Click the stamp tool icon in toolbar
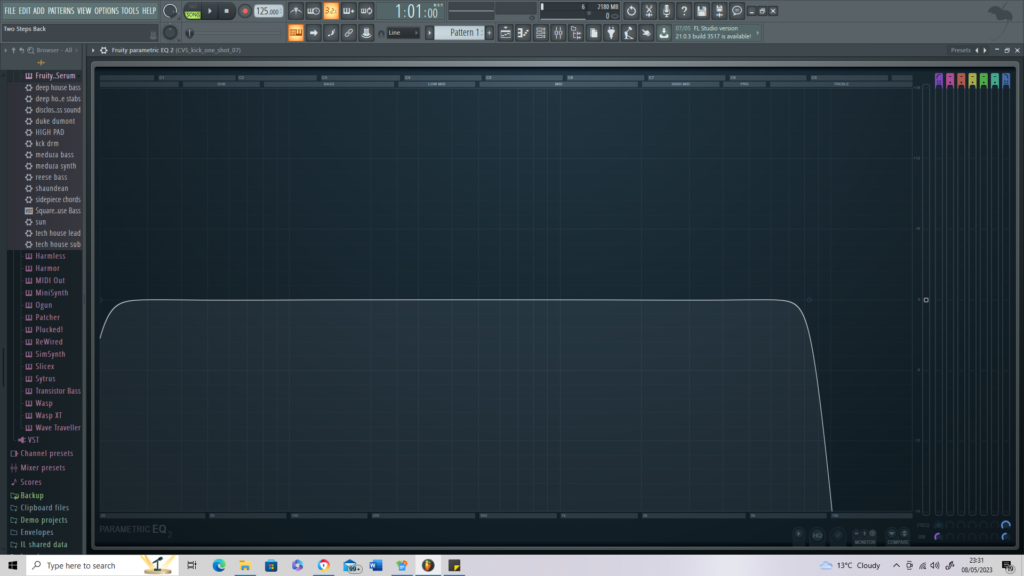 tap(366, 33)
